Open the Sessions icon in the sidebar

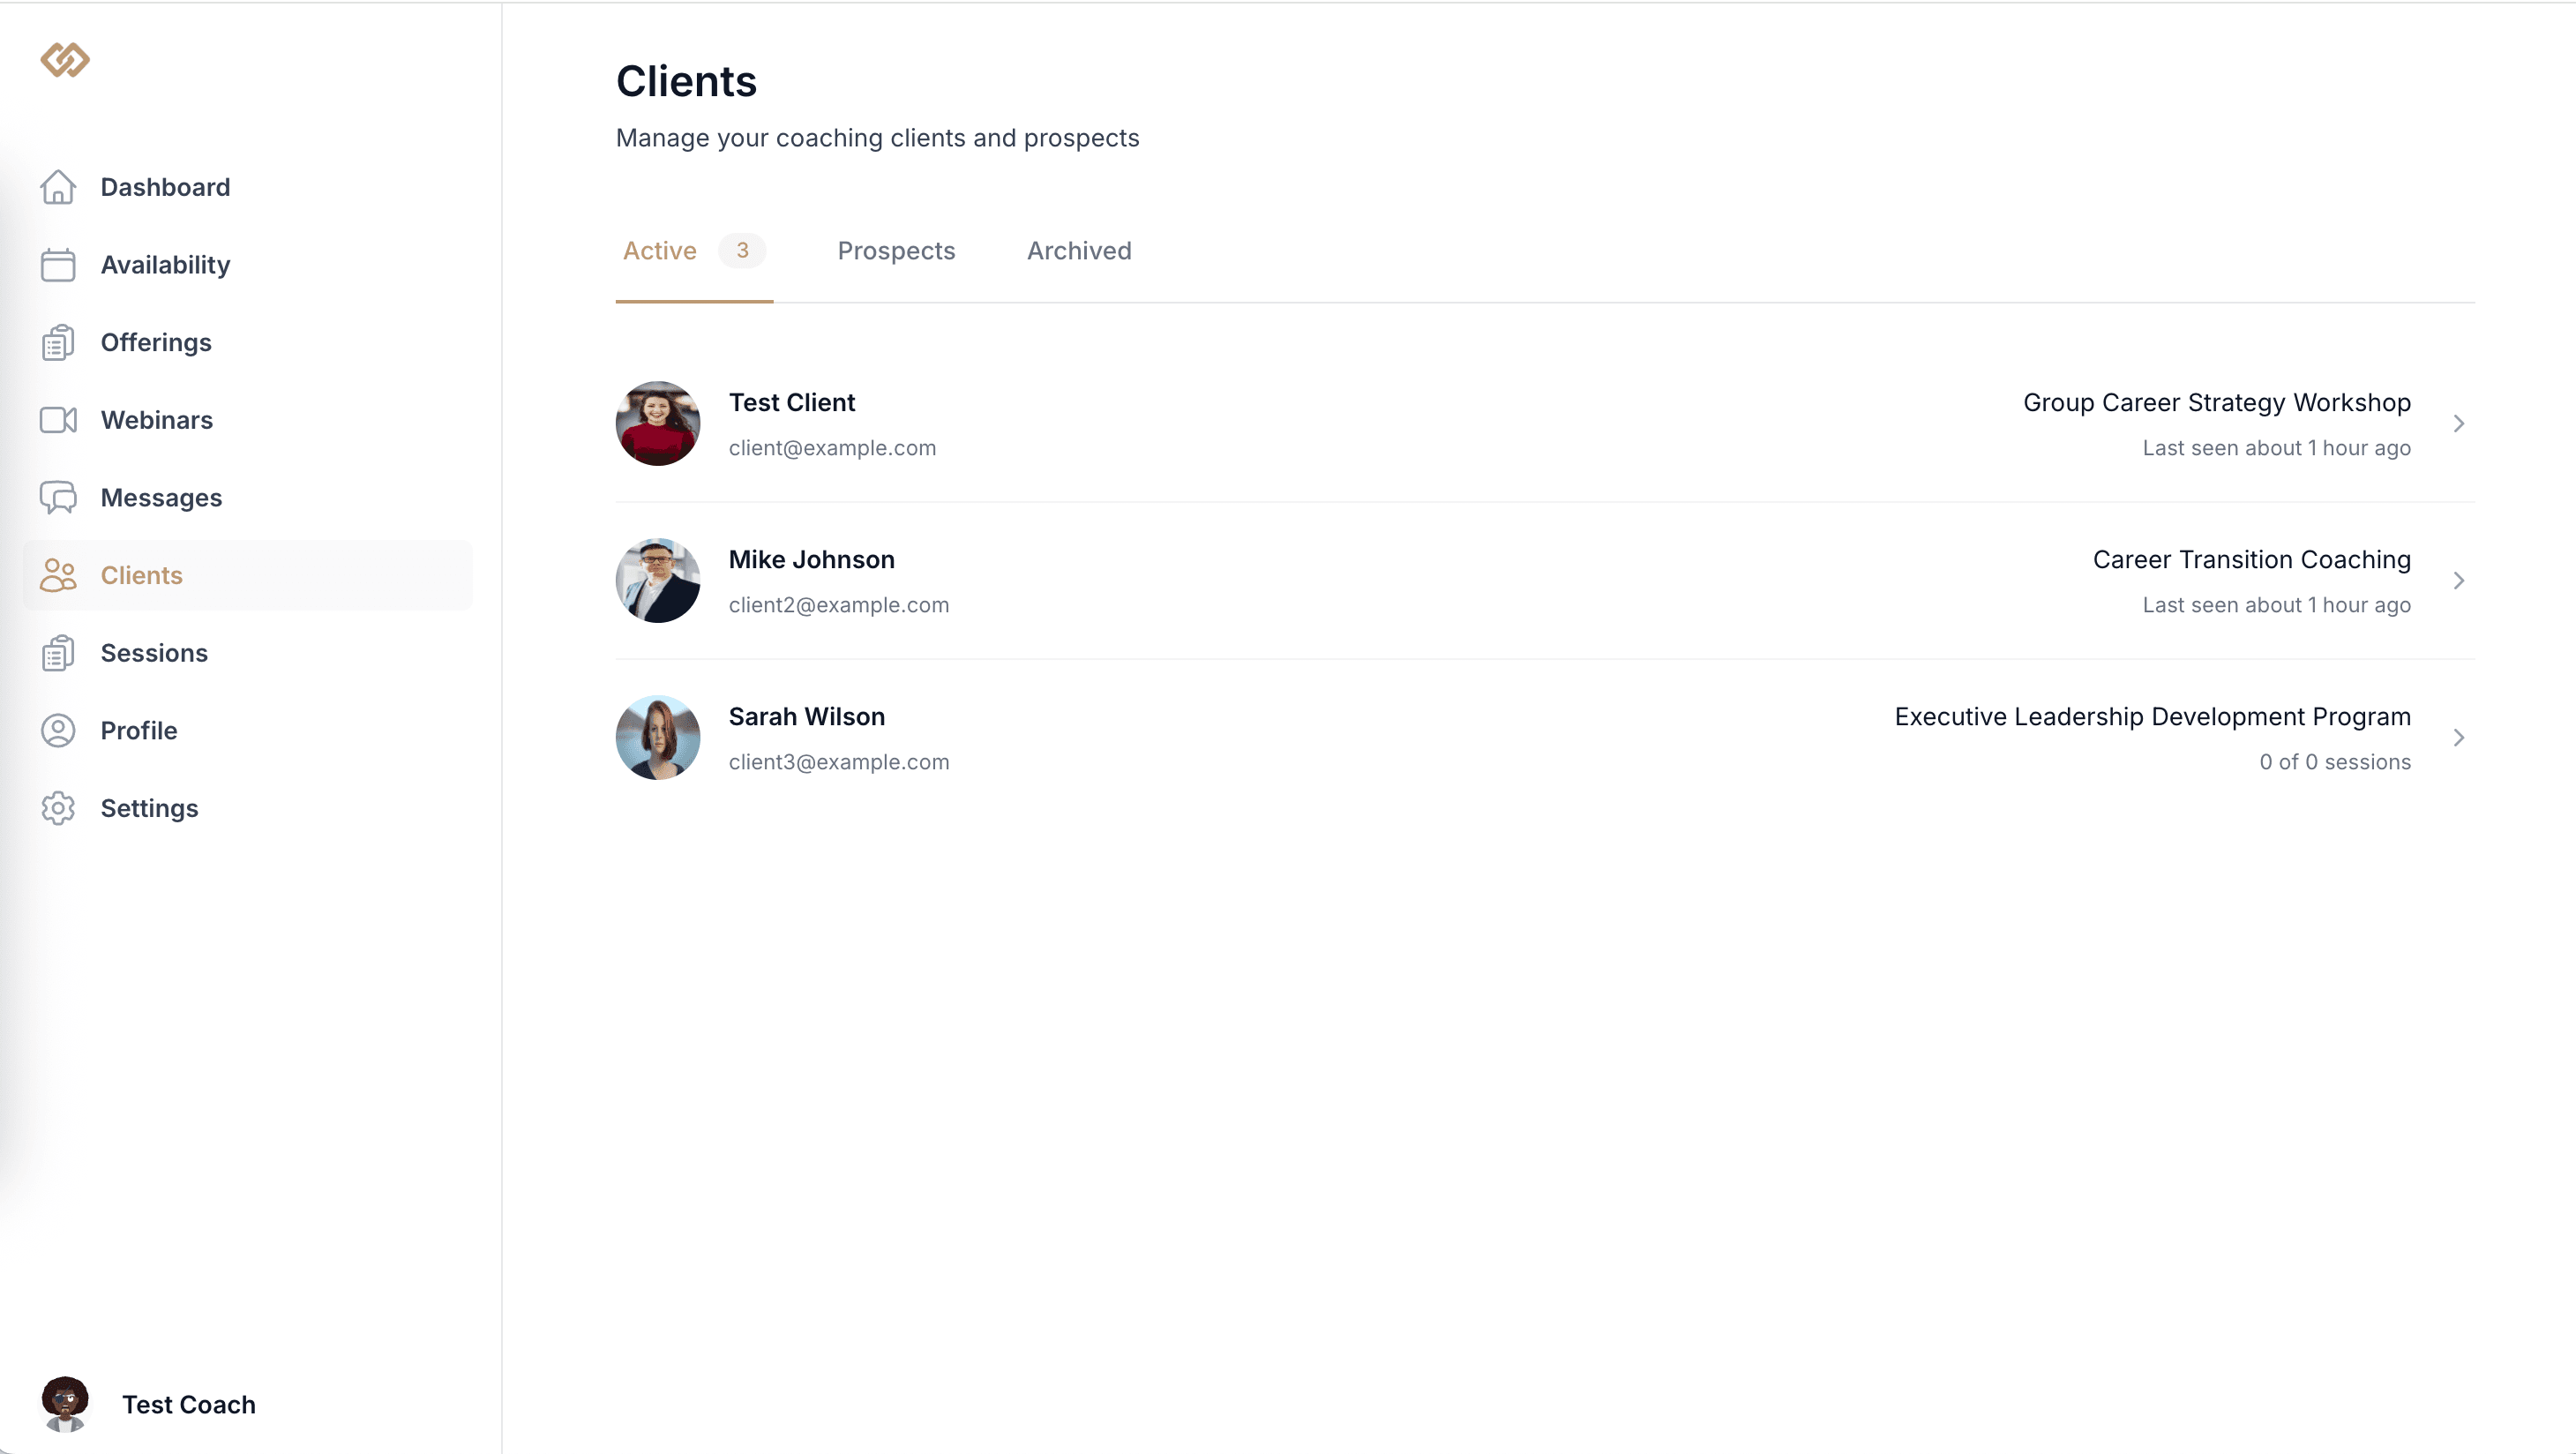click(x=59, y=652)
